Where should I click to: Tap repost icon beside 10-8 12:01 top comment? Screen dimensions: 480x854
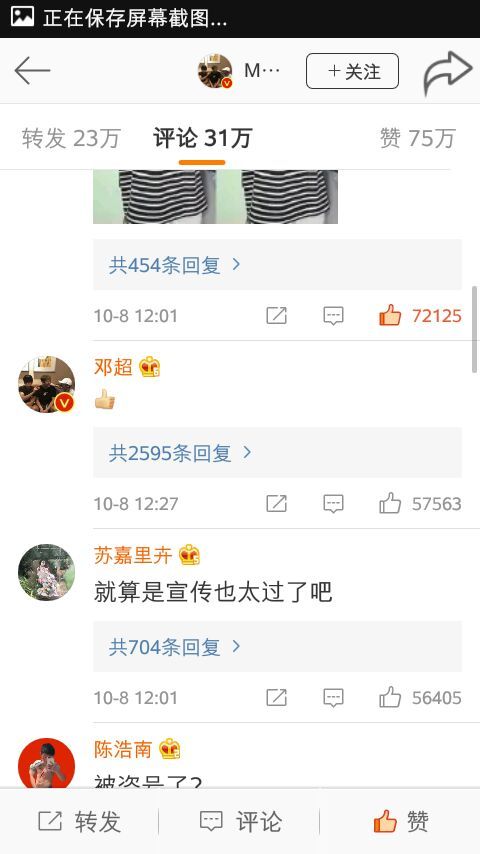276,315
